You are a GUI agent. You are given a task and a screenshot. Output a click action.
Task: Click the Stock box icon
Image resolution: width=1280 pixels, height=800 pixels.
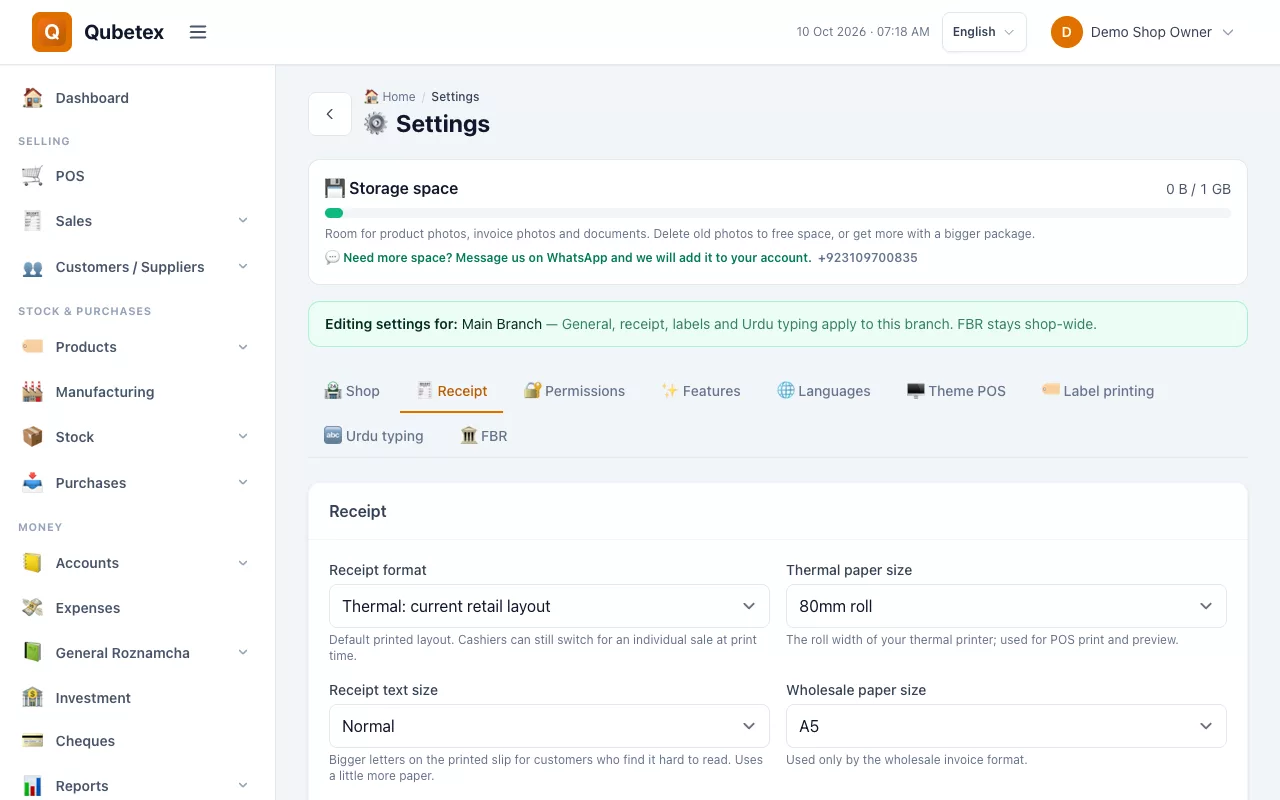[33, 437]
